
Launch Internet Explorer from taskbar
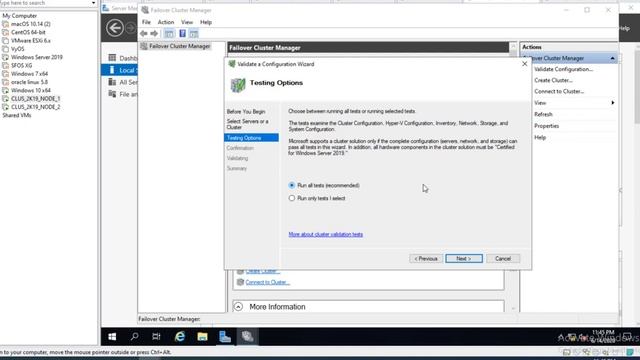pos(180,337)
